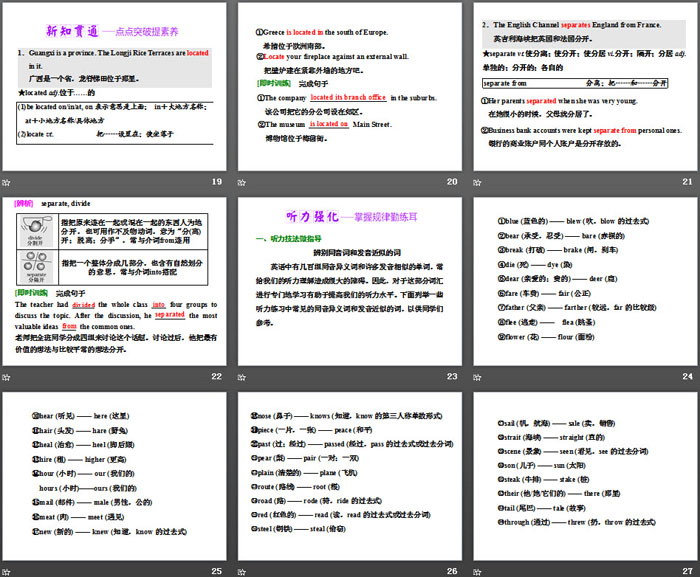
Task: Click the 'divided' underlined answer on slide 22
Action: point(83,305)
